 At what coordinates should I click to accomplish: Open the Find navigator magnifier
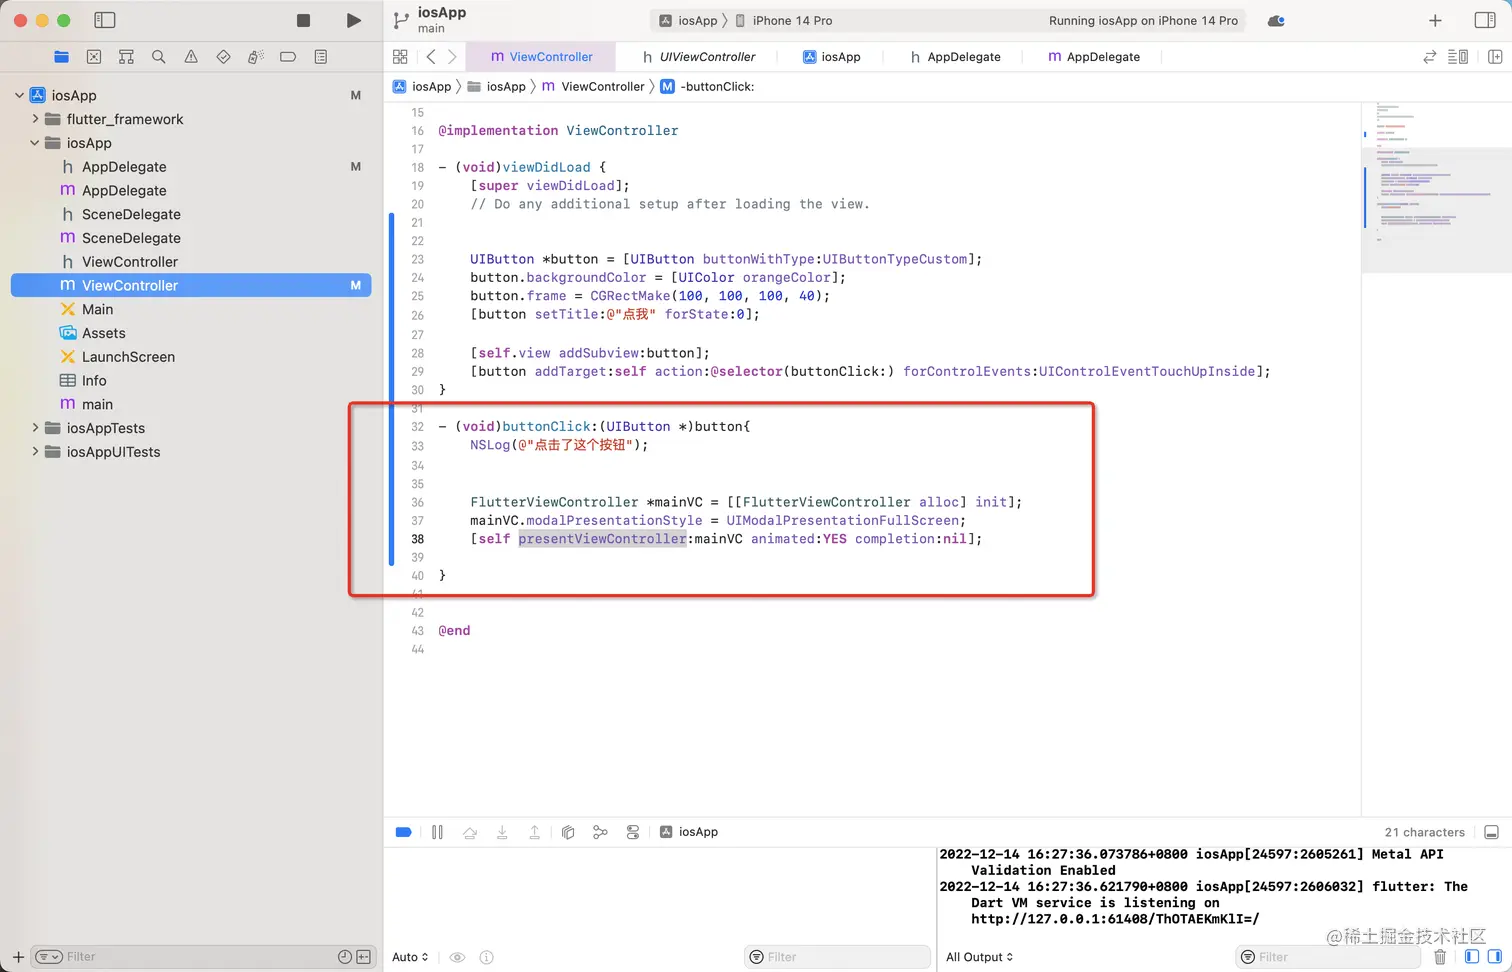click(x=158, y=57)
